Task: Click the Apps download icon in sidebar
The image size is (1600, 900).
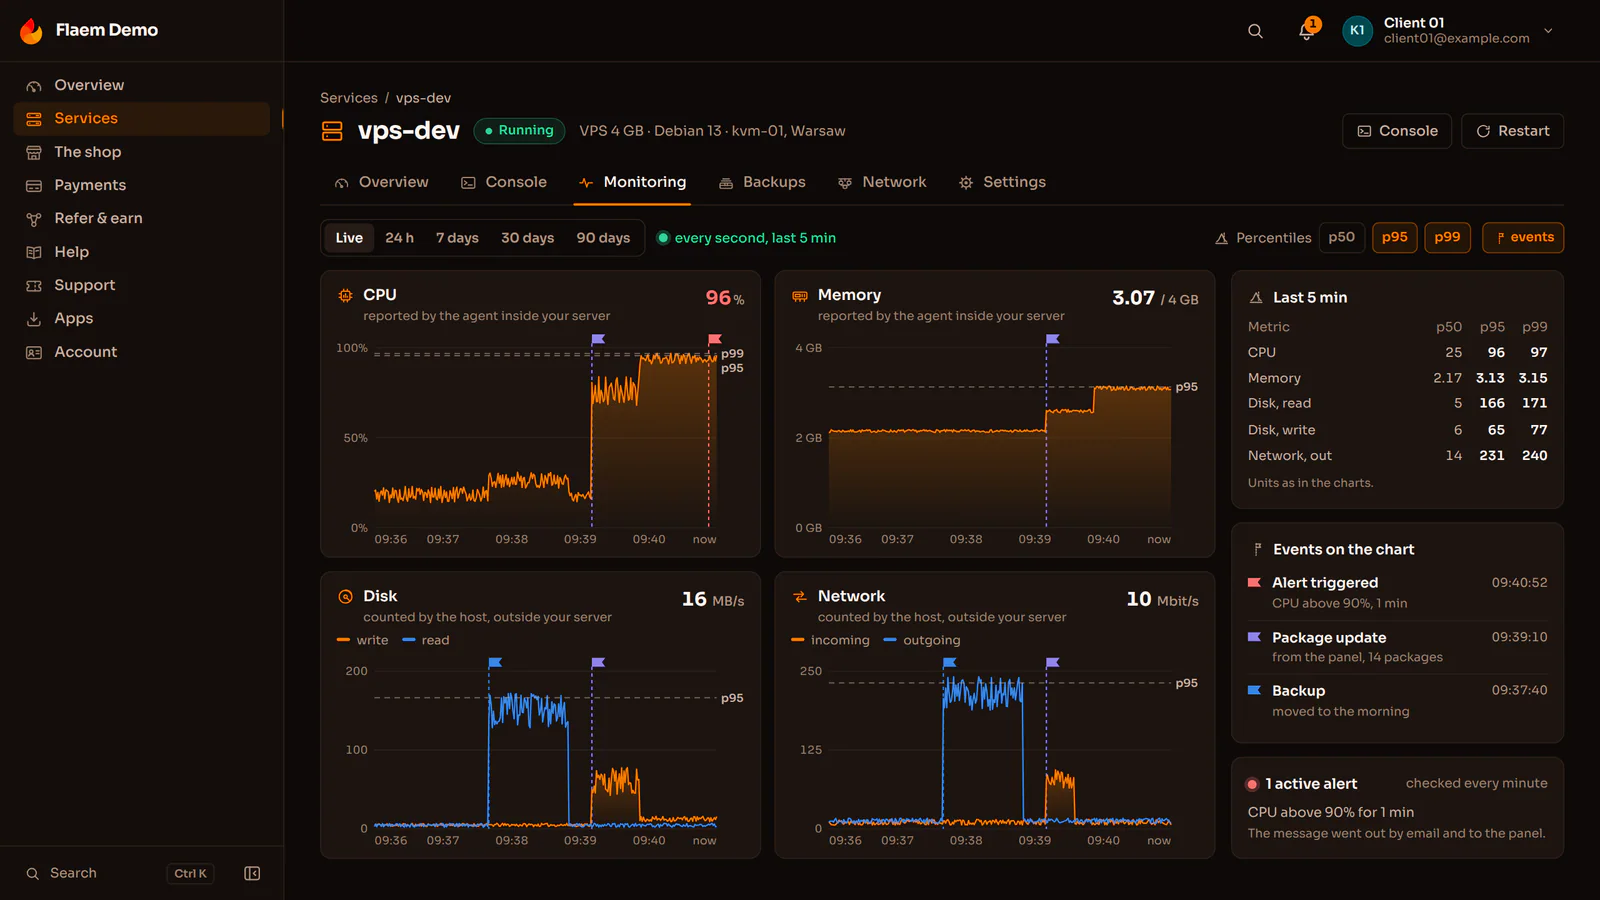Action: [34, 319]
